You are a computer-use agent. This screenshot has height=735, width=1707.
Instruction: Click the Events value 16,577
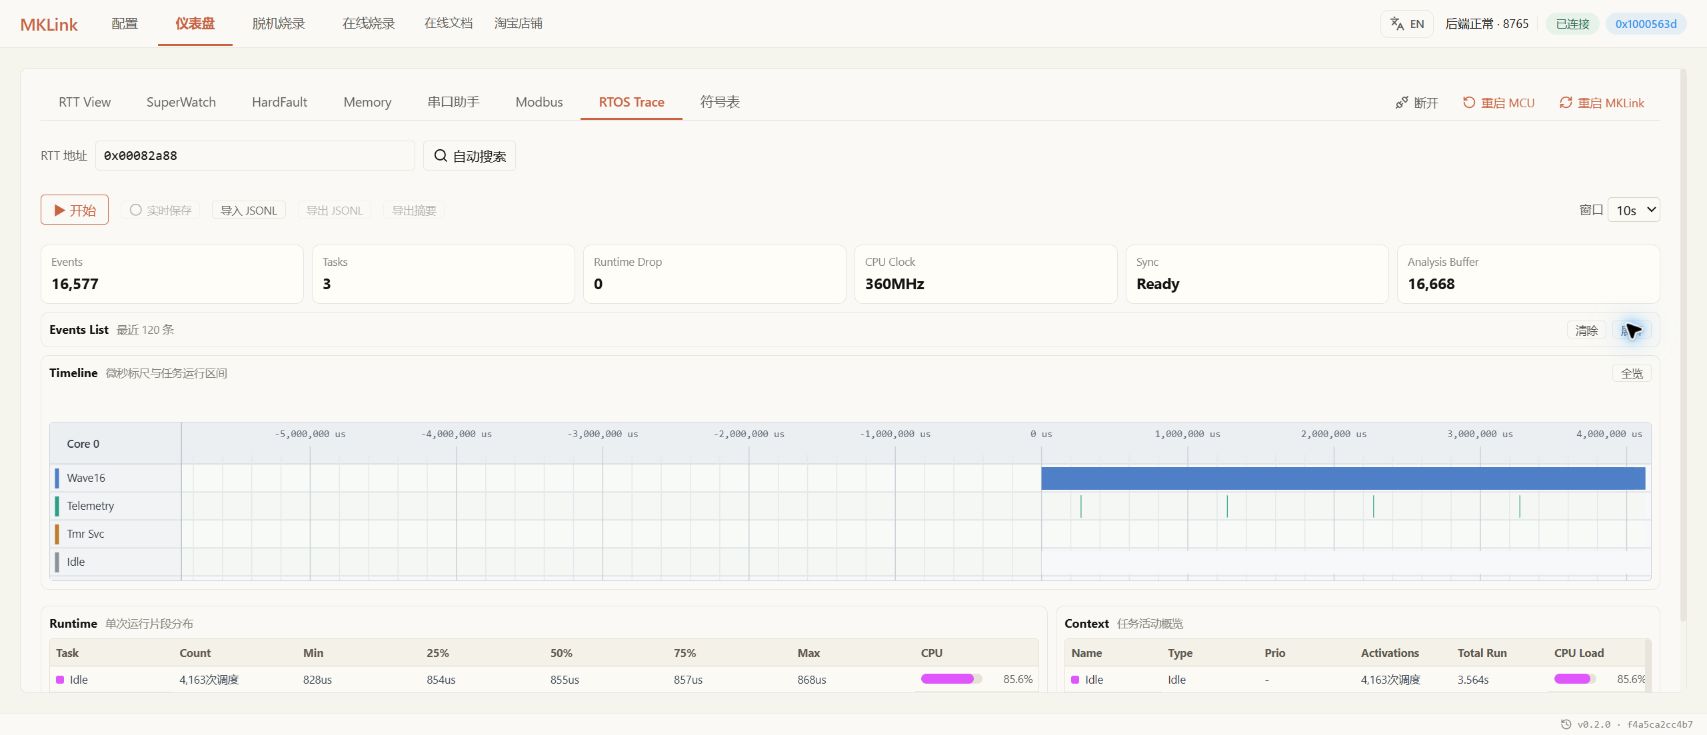click(75, 284)
